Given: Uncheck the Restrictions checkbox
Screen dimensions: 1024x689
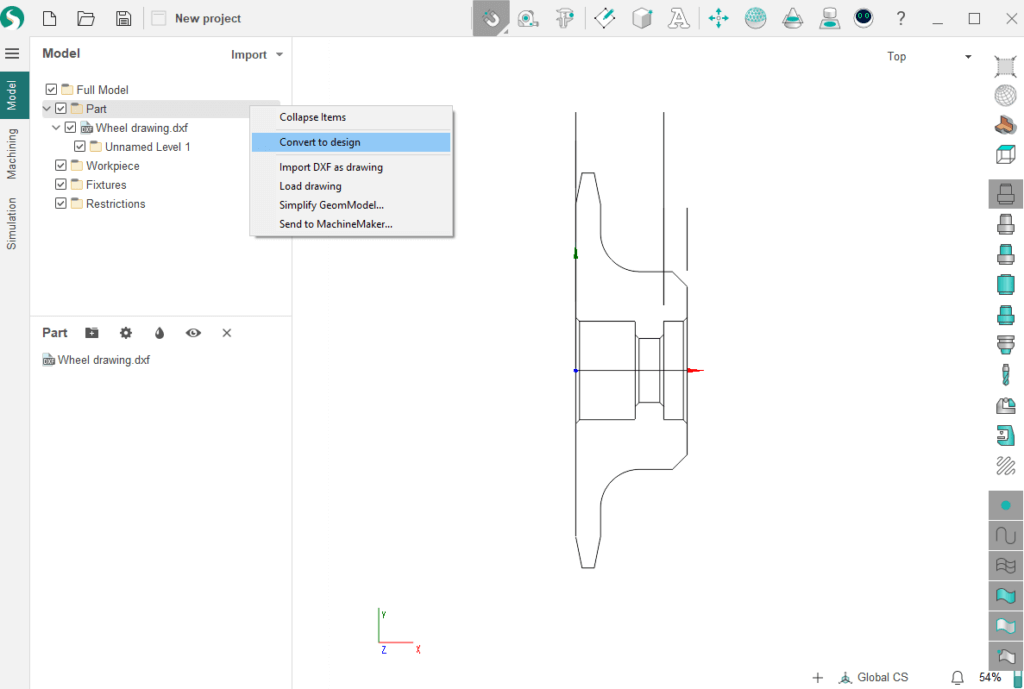Looking at the screenshot, I should (61, 204).
